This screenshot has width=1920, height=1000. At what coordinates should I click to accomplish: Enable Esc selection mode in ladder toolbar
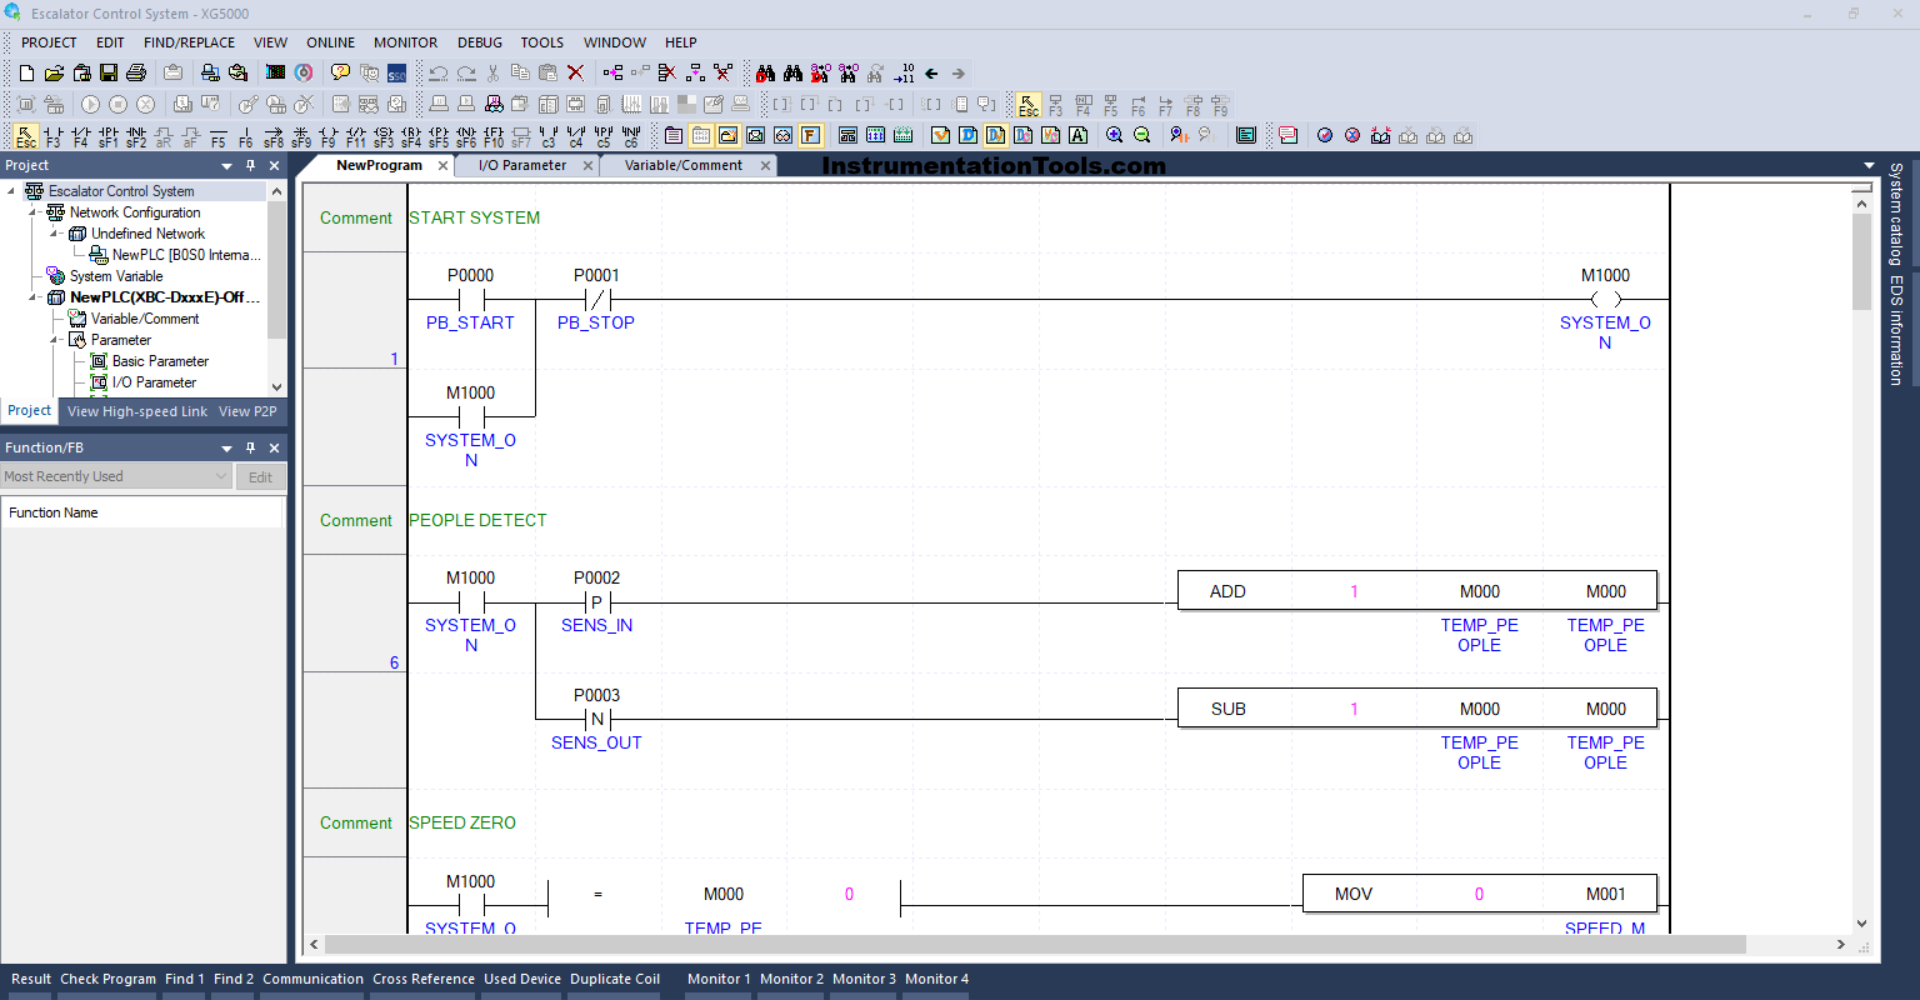[x=25, y=135]
